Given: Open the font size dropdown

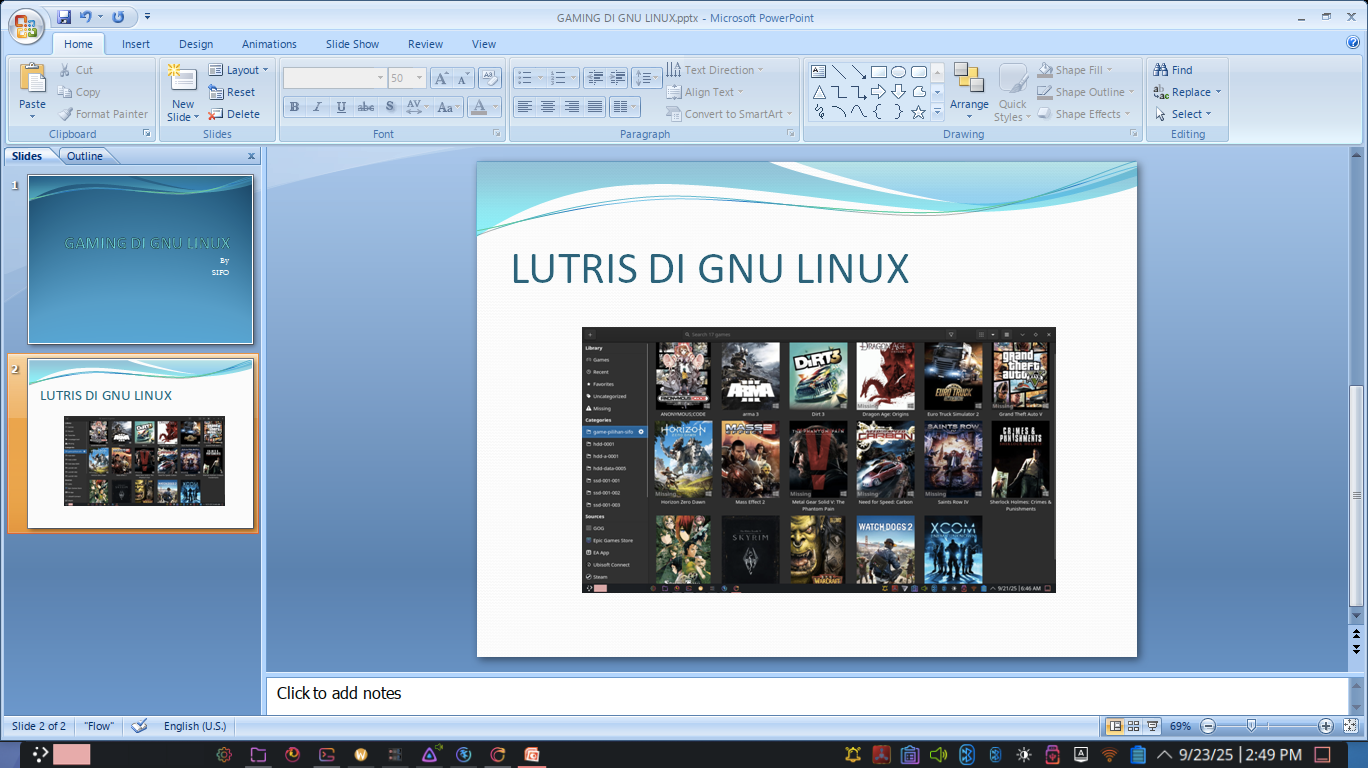Looking at the screenshot, I should coord(420,78).
